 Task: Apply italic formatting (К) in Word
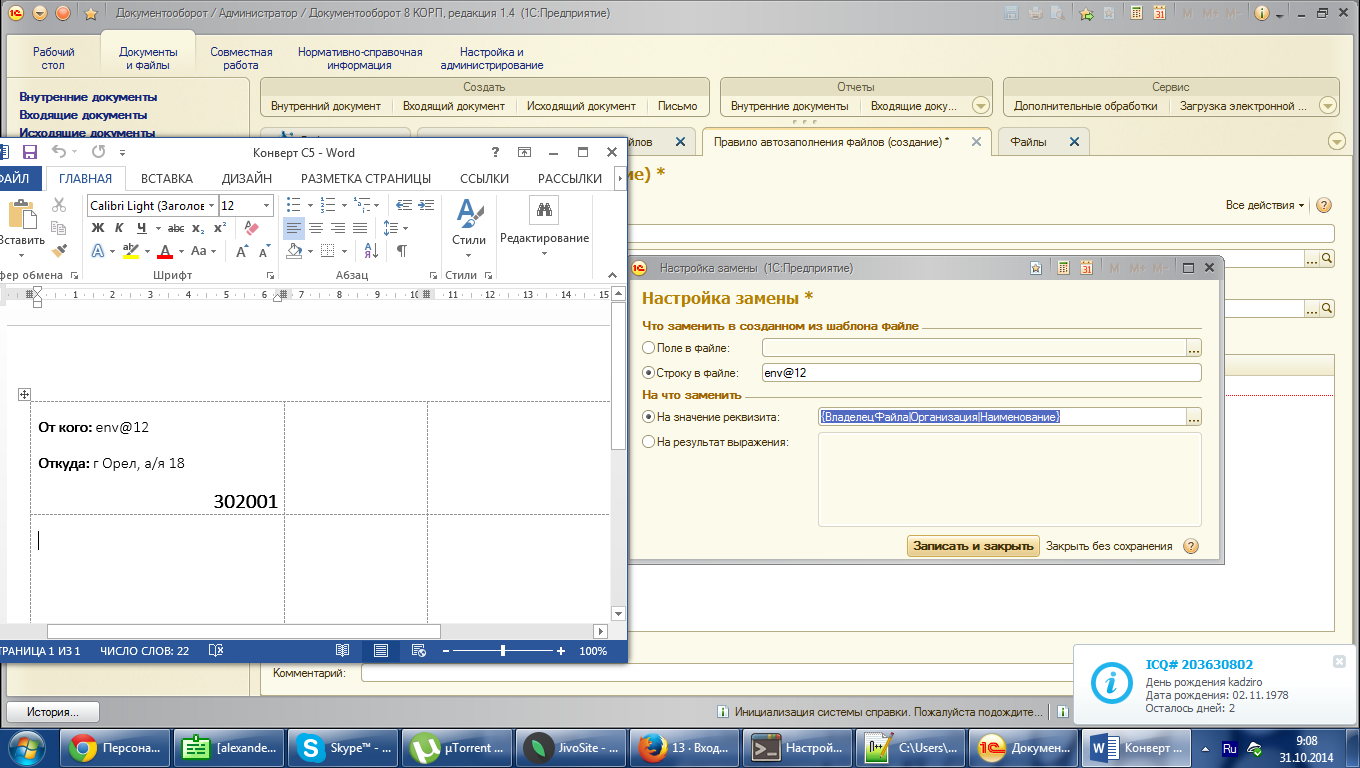[x=118, y=228]
